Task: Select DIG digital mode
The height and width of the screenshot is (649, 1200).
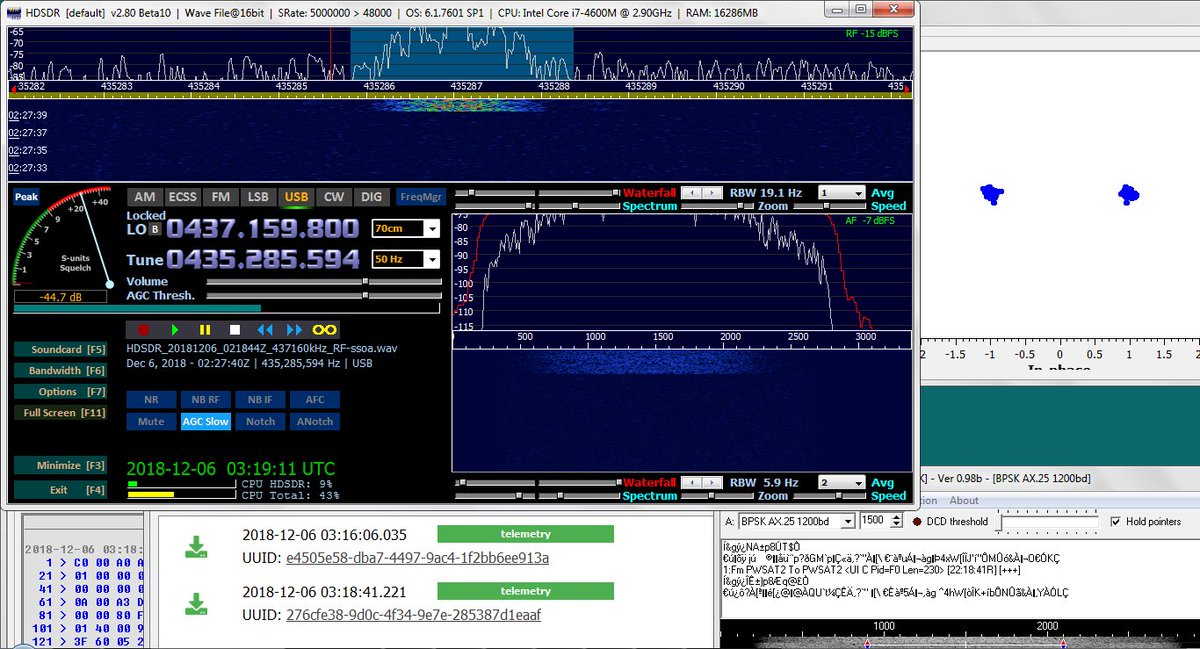Action: tap(371, 197)
